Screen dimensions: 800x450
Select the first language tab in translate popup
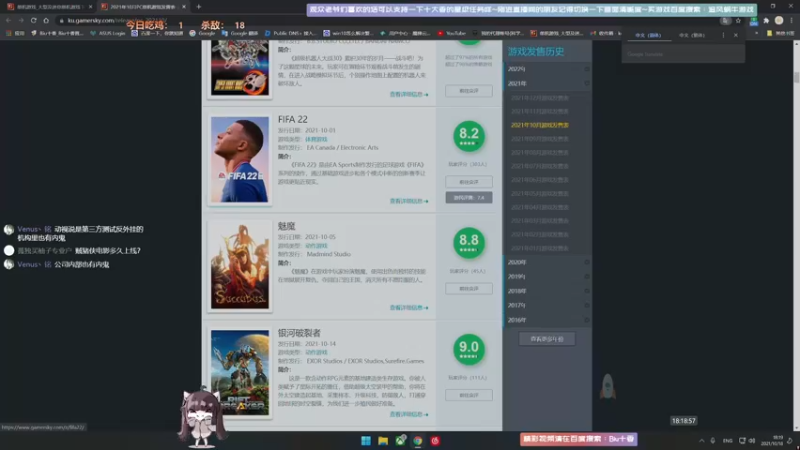click(648, 35)
